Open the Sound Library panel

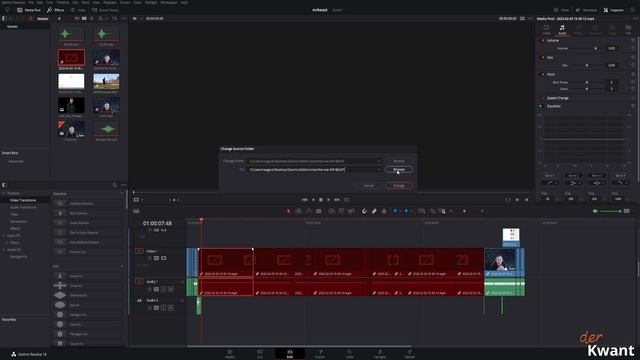(x=105, y=10)
